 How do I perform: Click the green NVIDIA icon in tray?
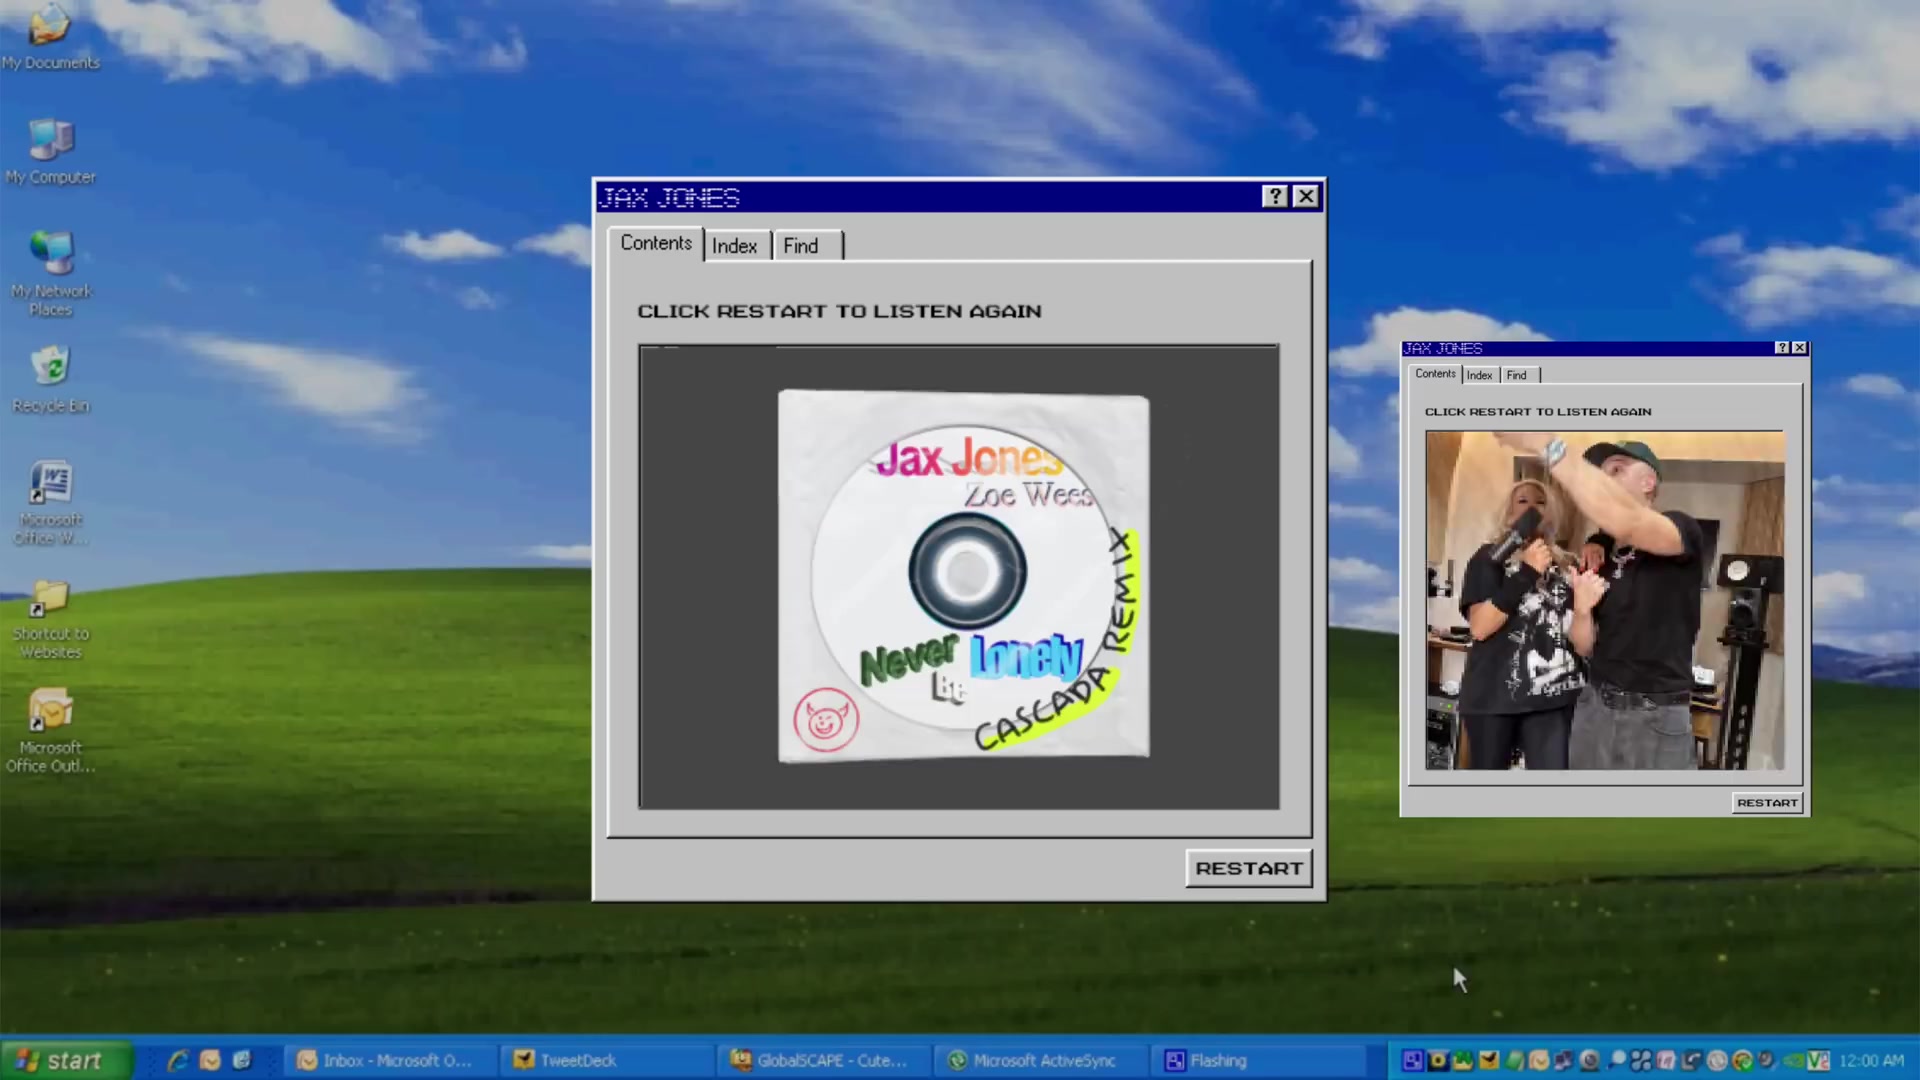tap(1793, 1060)
